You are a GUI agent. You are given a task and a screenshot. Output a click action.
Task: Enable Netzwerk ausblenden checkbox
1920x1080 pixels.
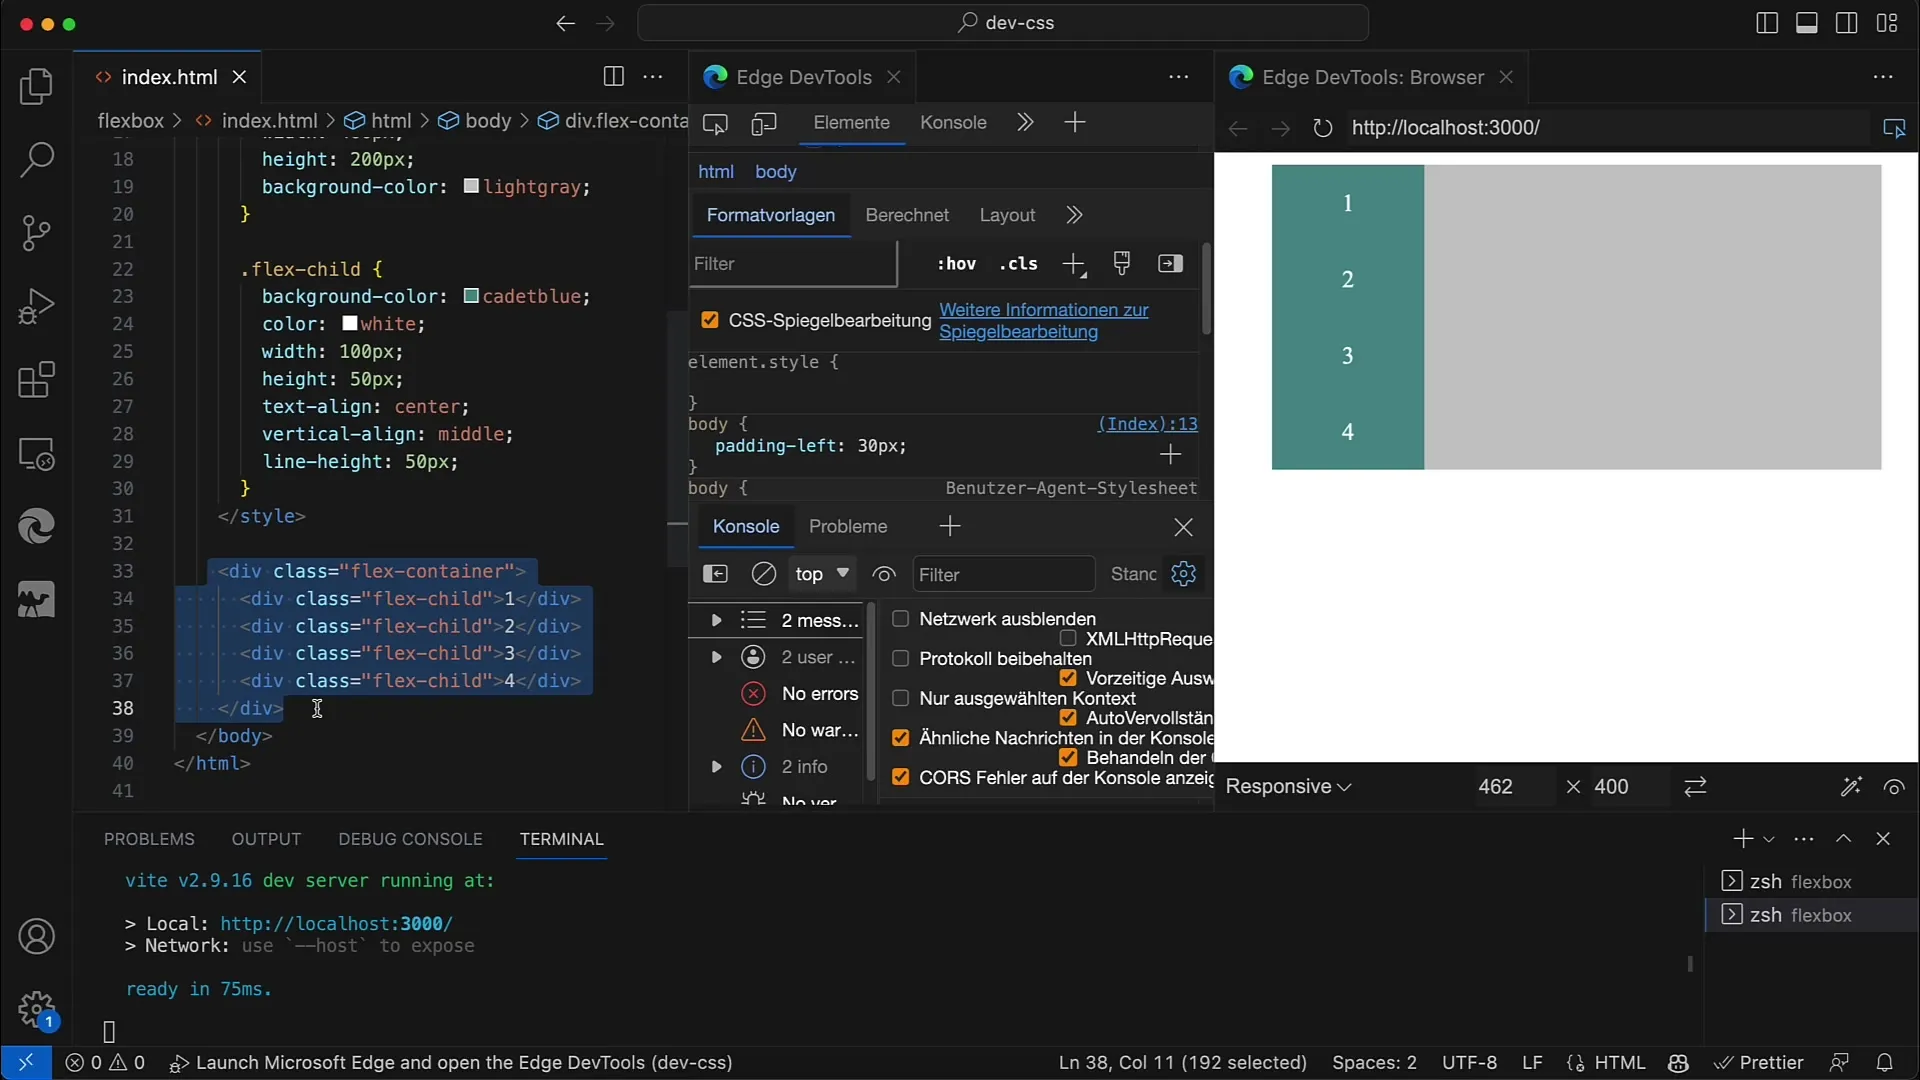[x=900, y=619]
